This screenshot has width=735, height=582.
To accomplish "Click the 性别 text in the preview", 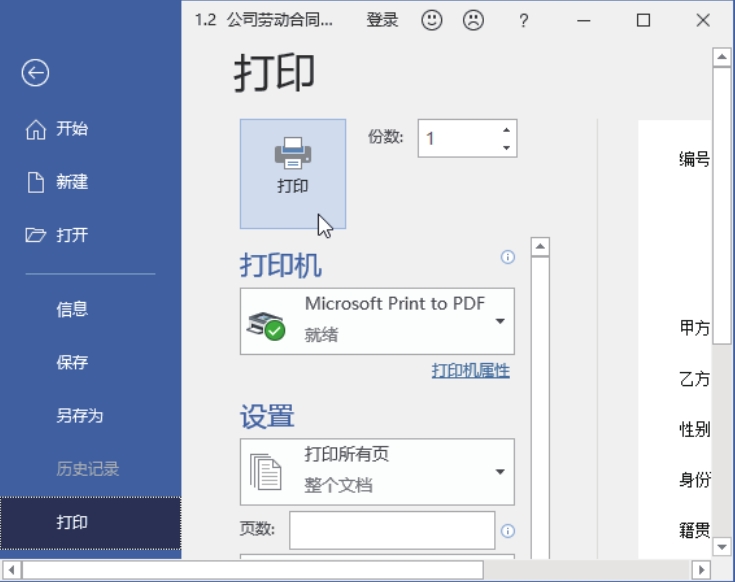I will click(695, 429).
